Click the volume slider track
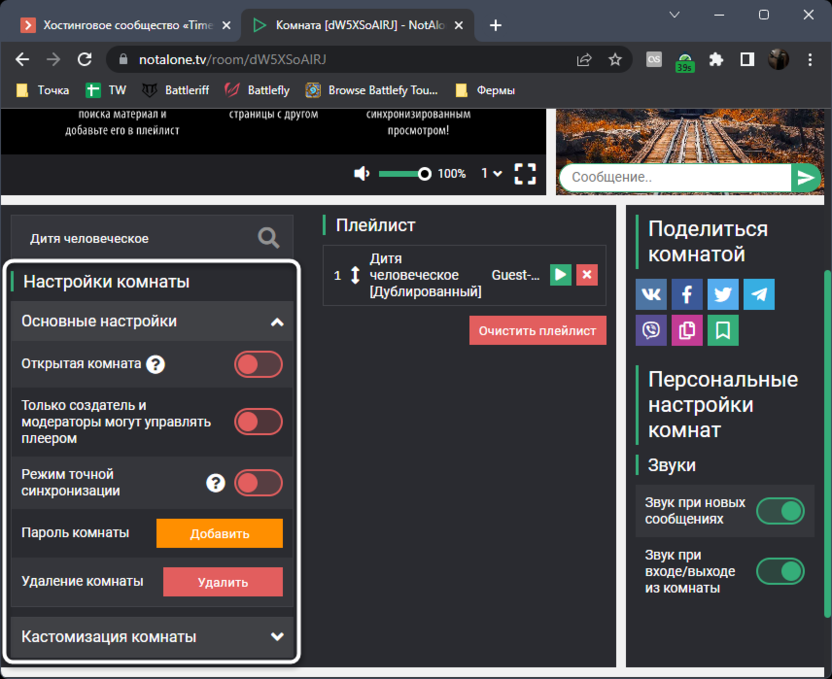This screenshot has width=832, height=679. pos(400,174)
